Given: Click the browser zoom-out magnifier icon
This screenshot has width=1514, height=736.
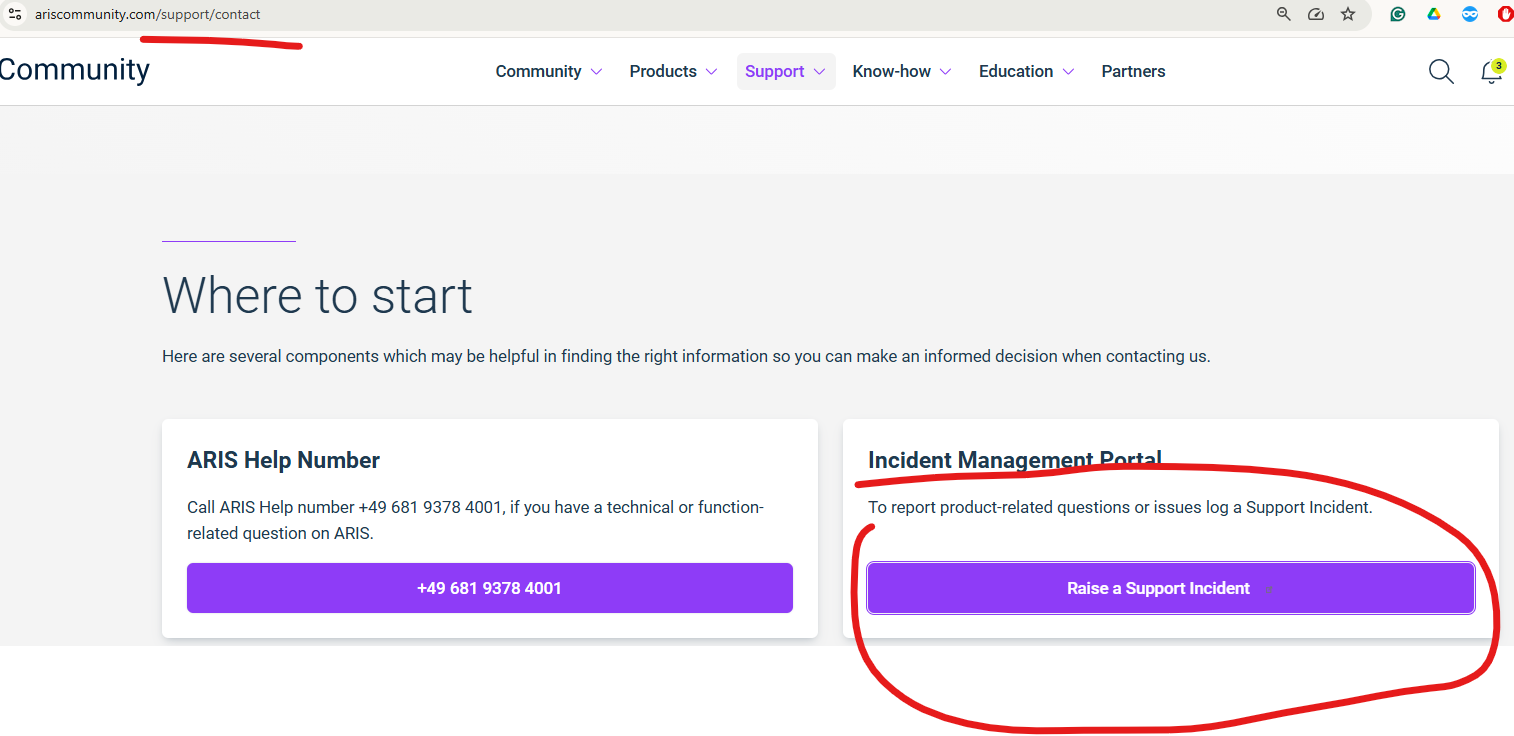Looking at the screenshot, I should pyautogui.click(x=1284, y=14).
